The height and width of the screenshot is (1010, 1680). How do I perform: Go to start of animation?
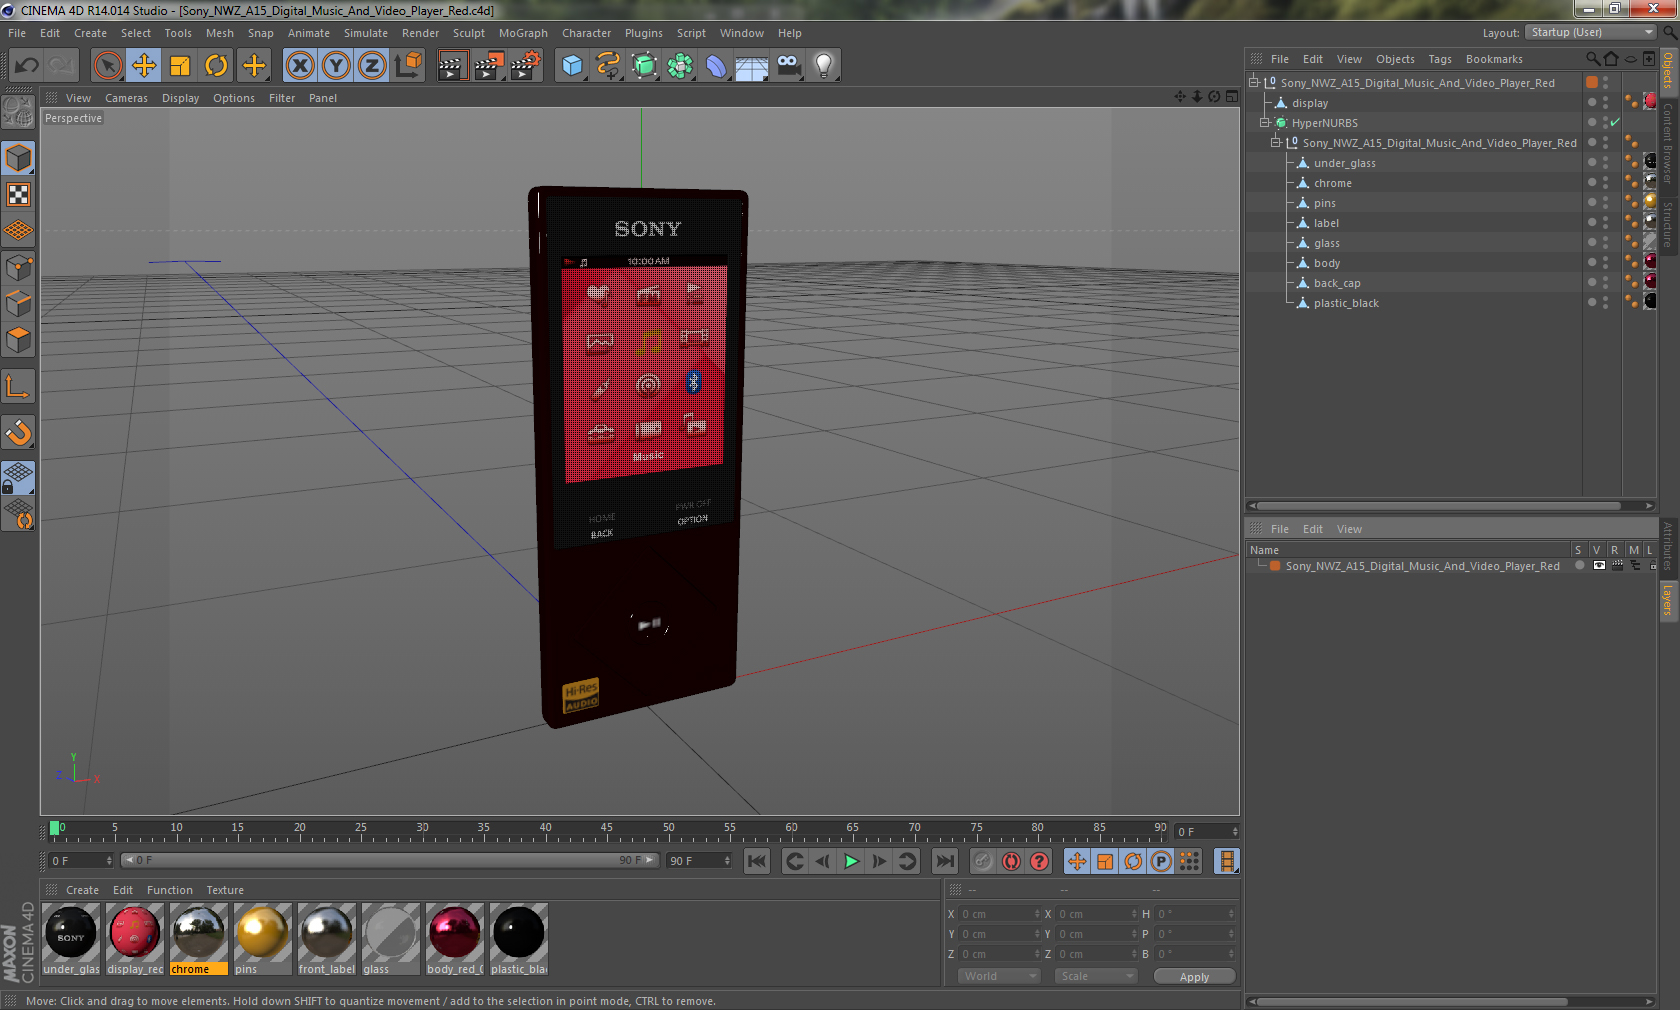(757, 861)
